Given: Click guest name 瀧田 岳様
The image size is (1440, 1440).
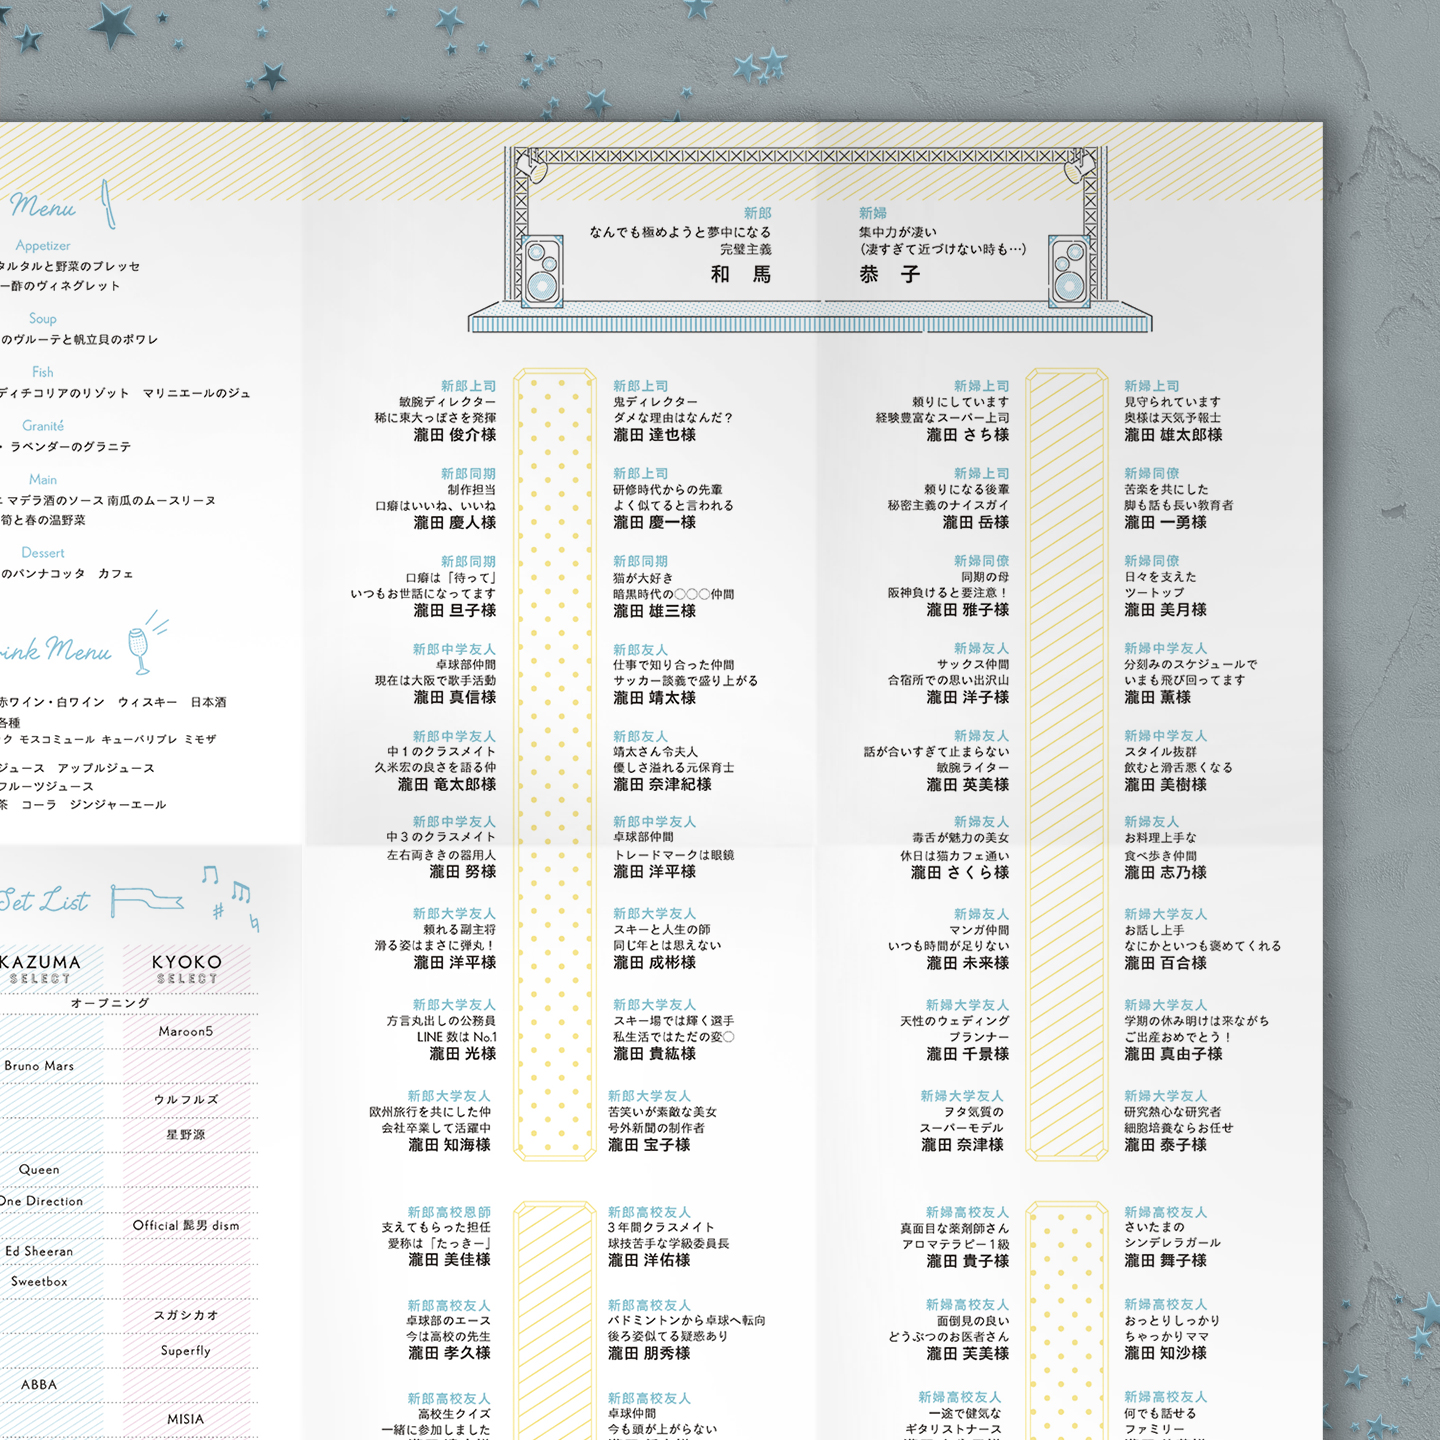Looking at the screenshot, I should [976, 523].
